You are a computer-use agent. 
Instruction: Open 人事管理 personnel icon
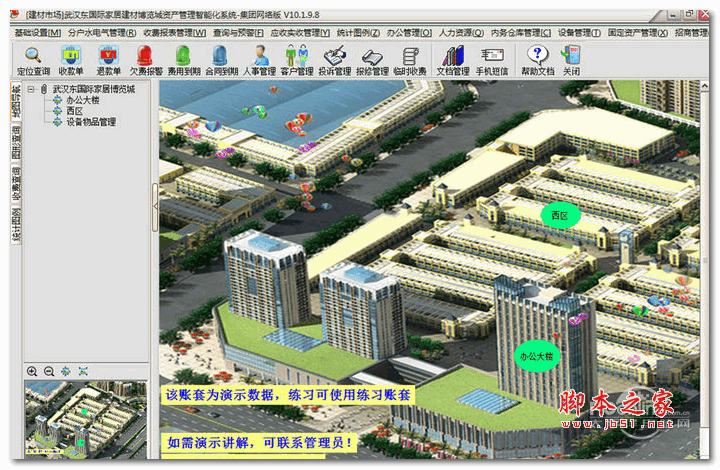coord(259,60)
